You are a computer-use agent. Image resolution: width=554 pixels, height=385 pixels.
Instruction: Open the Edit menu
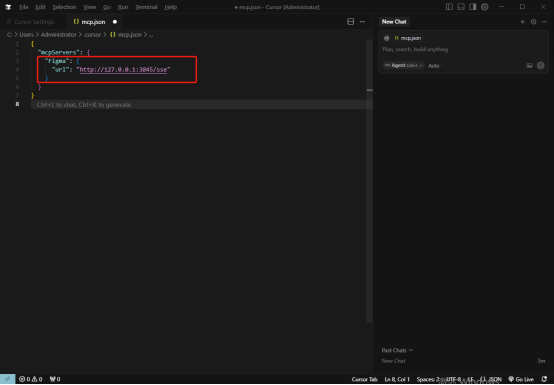click(40, 7)
